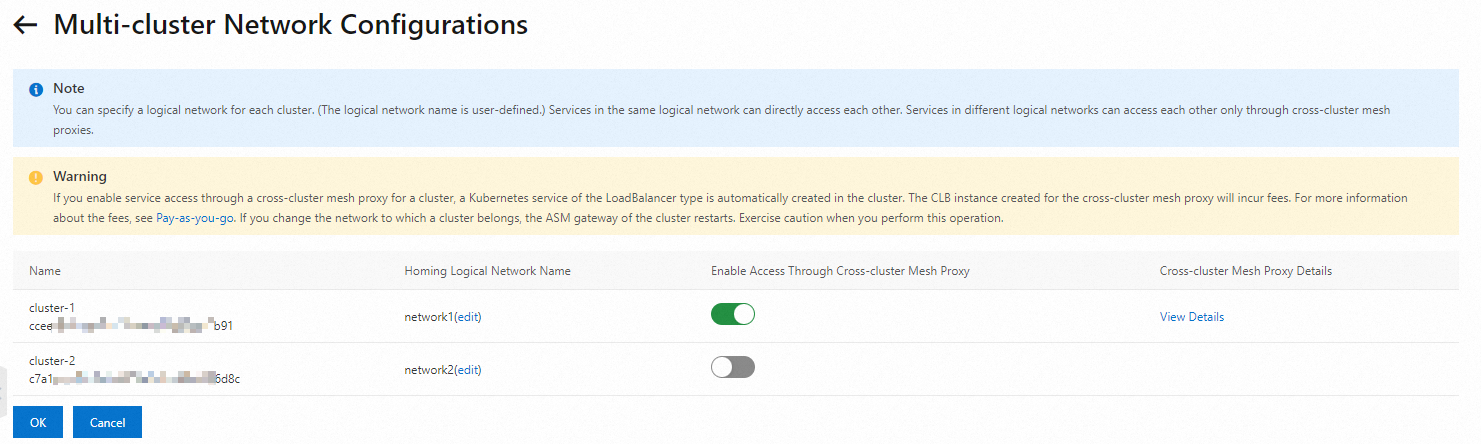Image resolution: width=1481 pixels, height=444 pixels.
Task: Click the Note heading text
Action: tap(69, 89)
